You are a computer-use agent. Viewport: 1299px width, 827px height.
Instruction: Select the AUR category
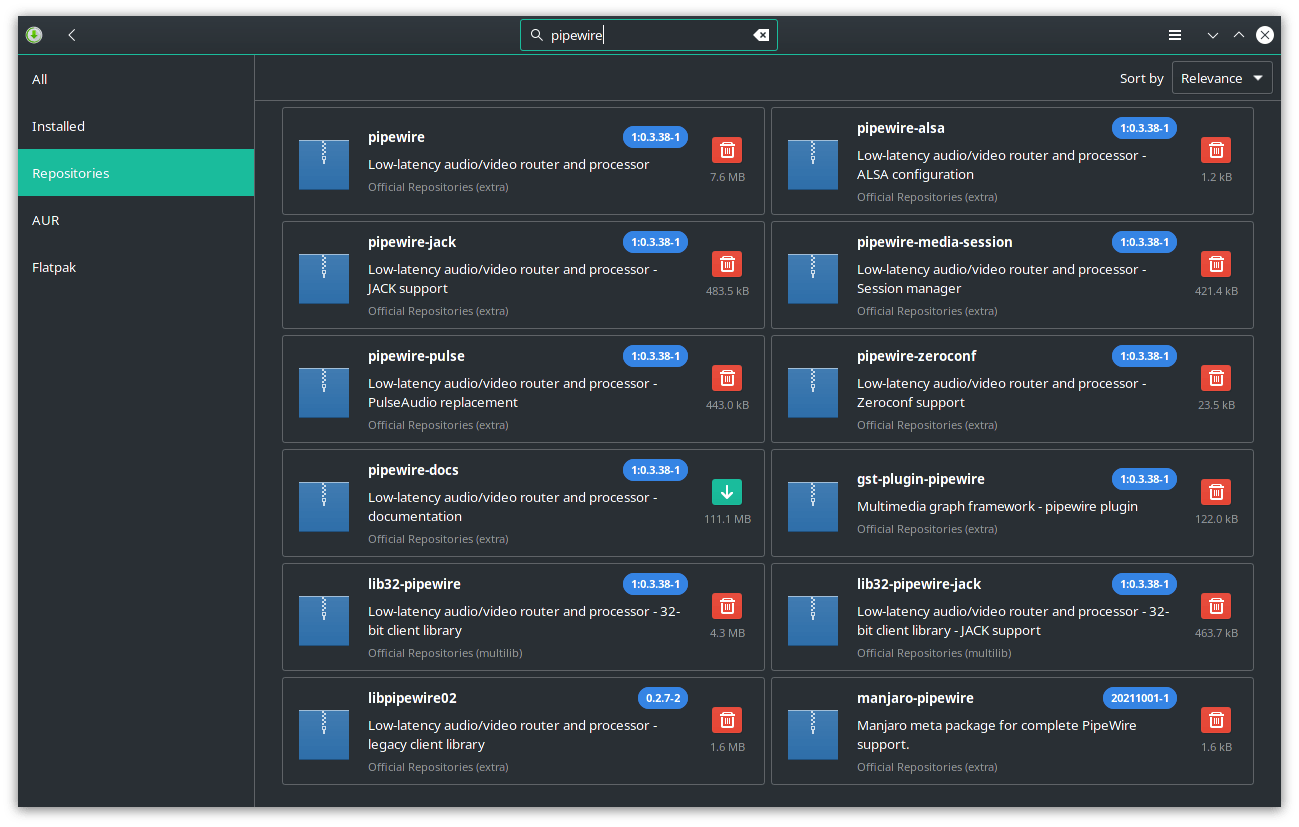pos(46,220)
